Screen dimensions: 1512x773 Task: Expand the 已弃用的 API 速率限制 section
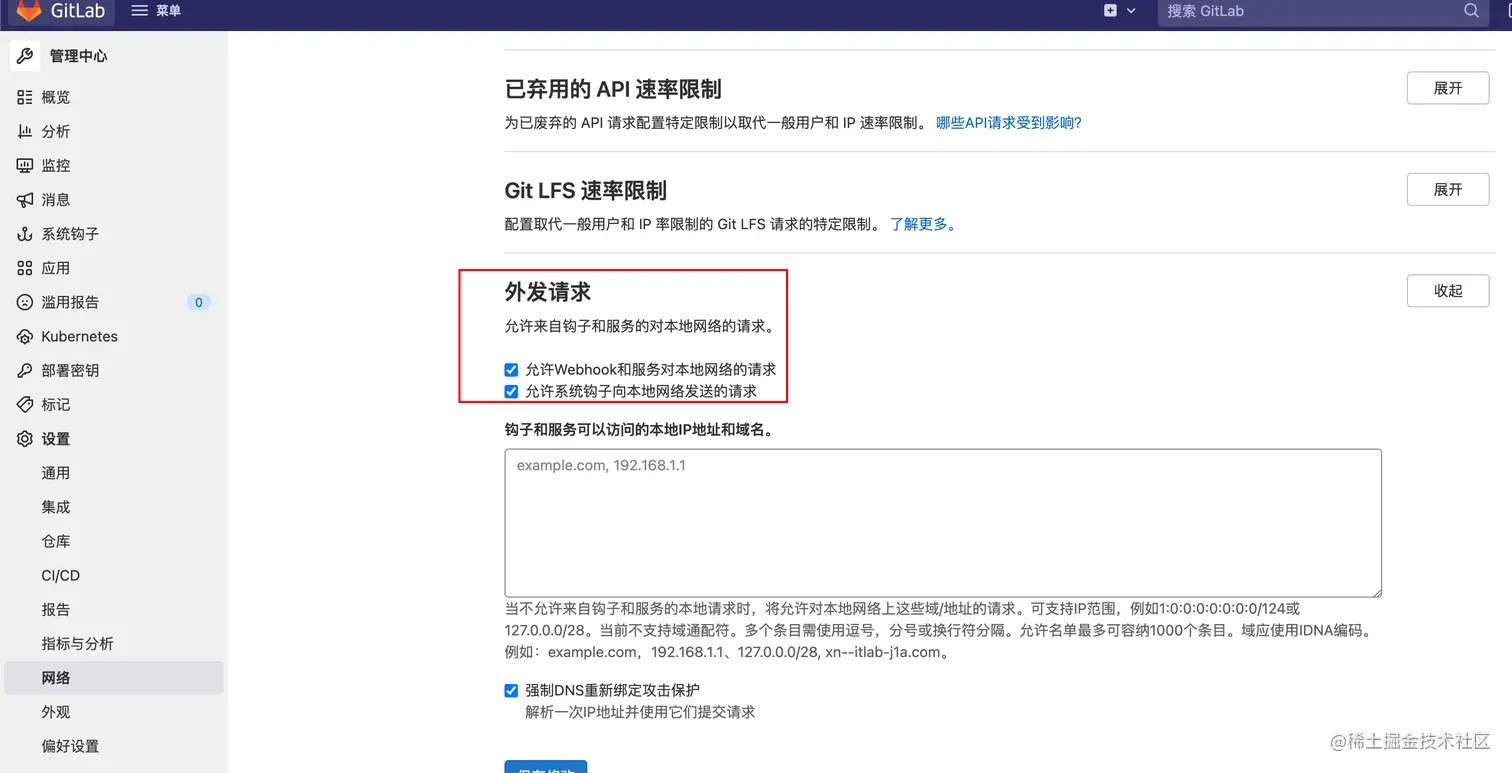click(1448, 88)
